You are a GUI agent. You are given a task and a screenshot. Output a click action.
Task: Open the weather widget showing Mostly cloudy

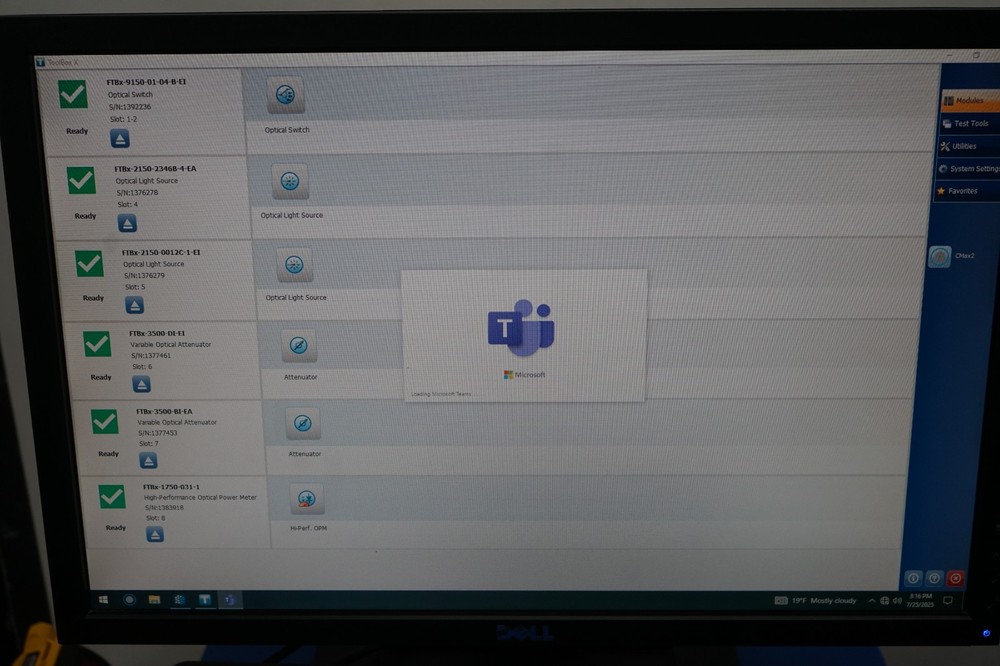coord(816,600)
